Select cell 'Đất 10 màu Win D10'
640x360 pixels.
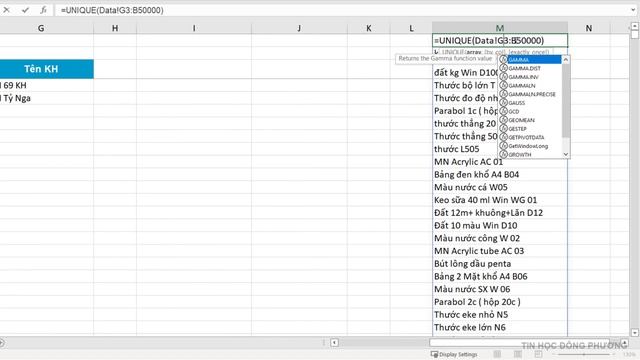tap(500, 225)
